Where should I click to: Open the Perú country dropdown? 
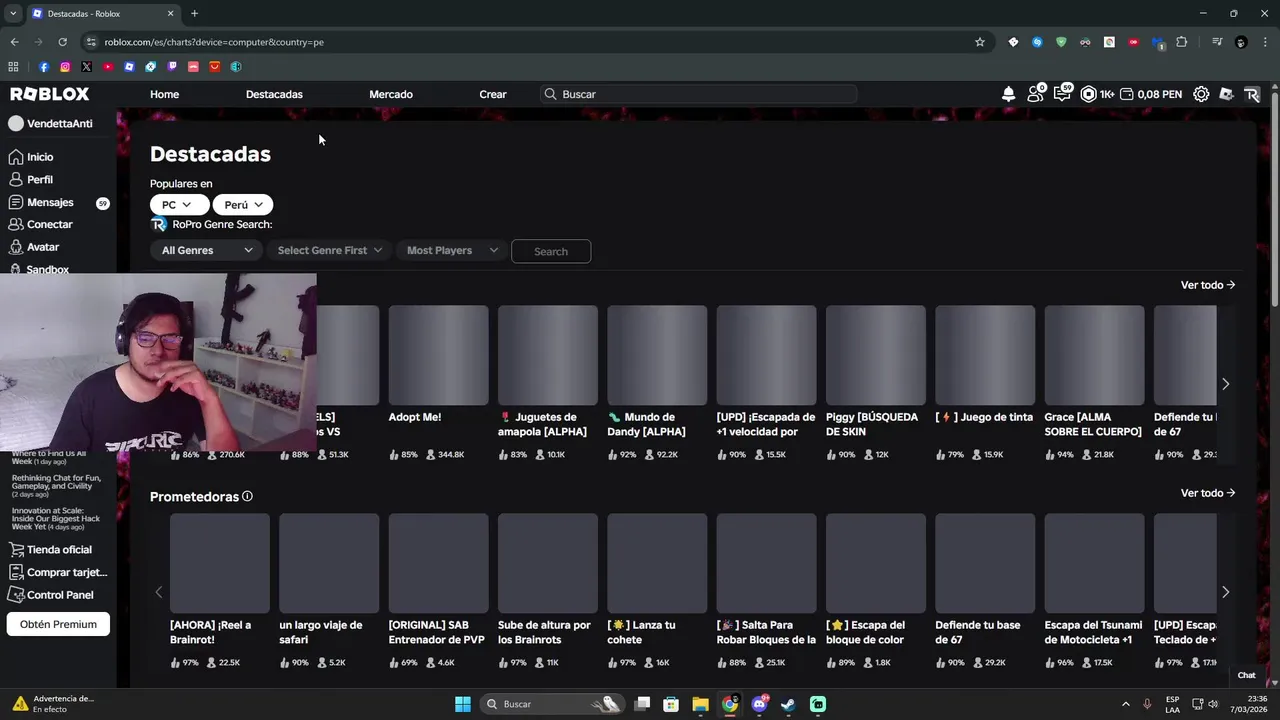242,204
